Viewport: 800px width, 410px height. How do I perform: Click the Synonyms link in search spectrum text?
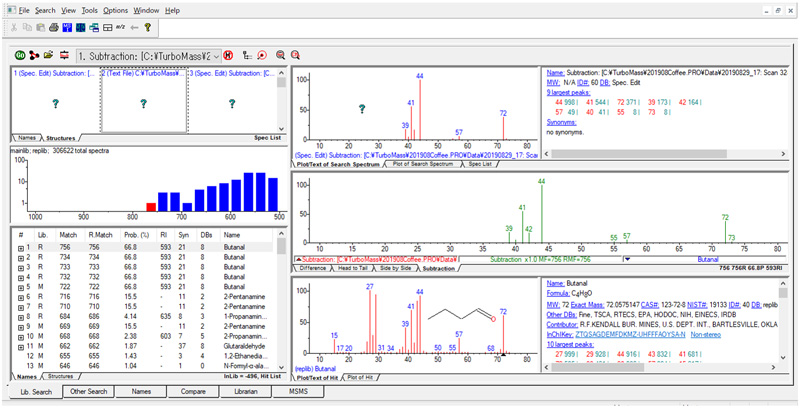(x=562, y=122)
